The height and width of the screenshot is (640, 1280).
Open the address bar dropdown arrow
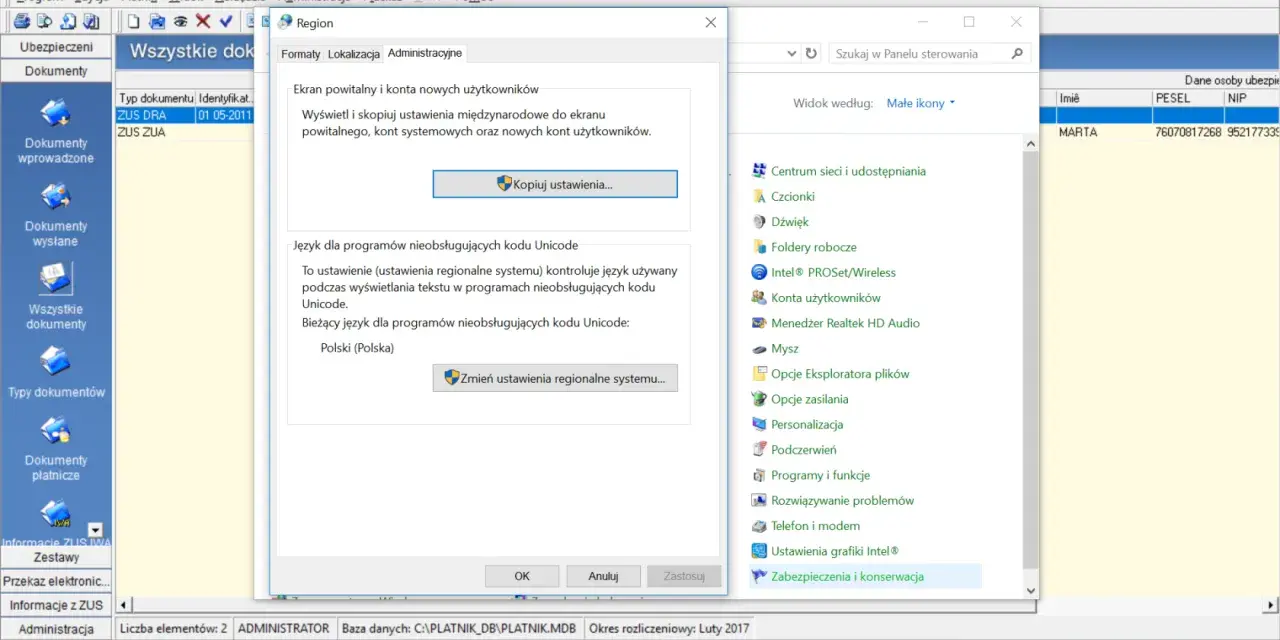click(790, 54)
